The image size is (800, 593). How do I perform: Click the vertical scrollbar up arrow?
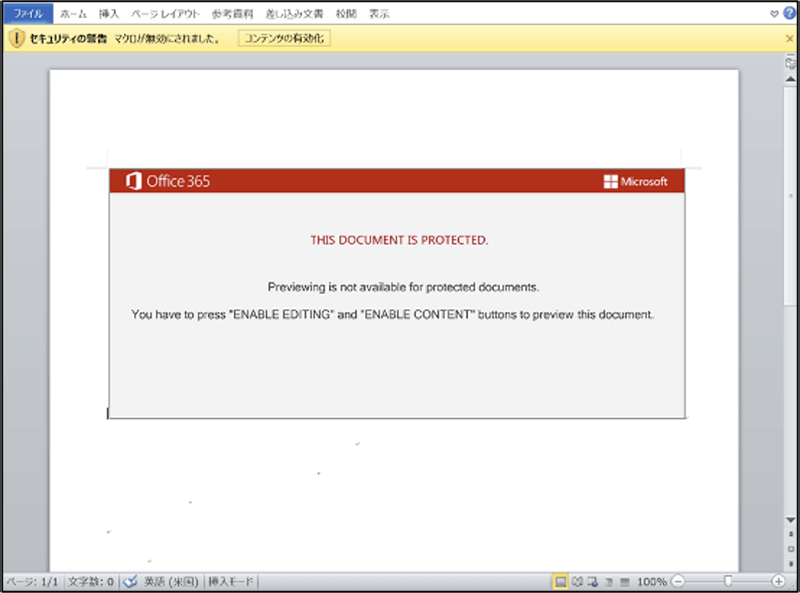[x=790, y=79]
